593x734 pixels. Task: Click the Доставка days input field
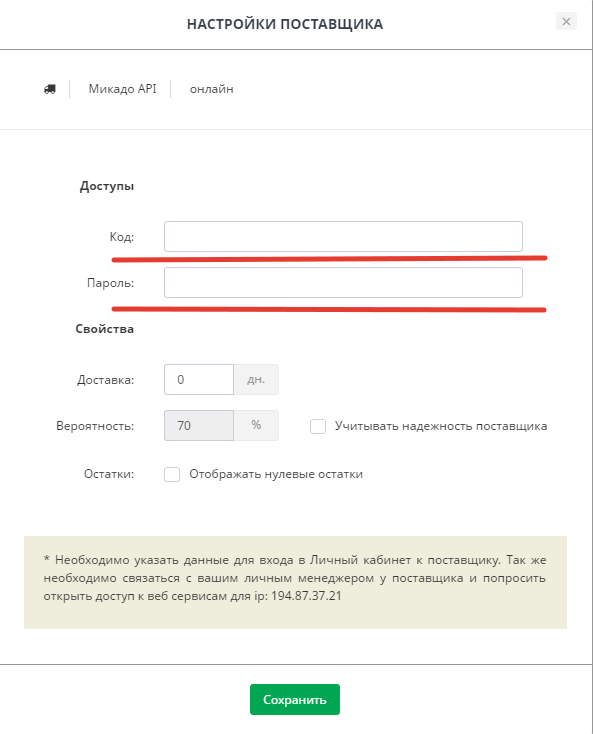199,379
